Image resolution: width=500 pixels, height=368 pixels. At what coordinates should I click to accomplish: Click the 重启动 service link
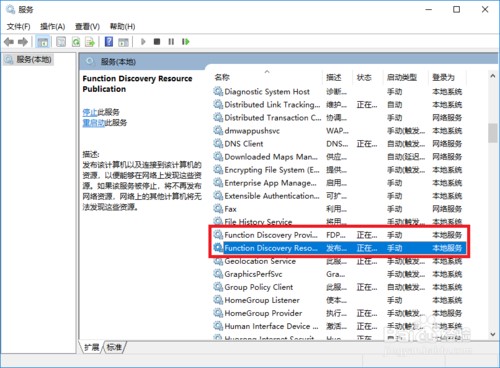pos(94,123)
